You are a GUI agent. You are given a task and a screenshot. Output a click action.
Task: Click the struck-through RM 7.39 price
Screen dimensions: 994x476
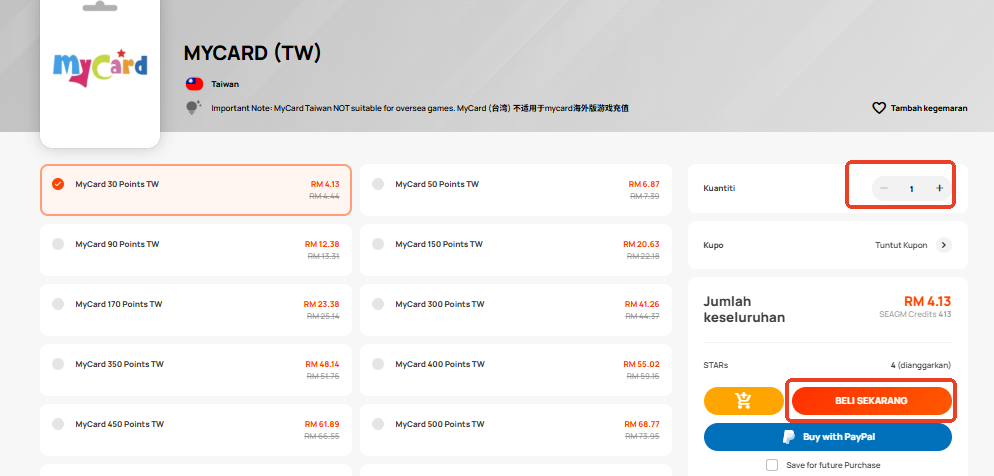click(645, 196)
